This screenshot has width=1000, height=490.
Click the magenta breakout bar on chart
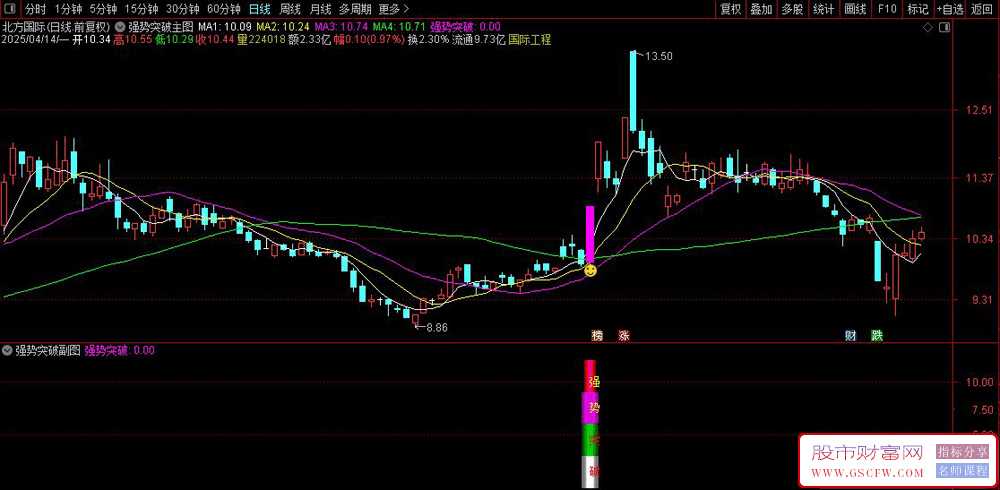pyautogui.click(x=590, y=234)
